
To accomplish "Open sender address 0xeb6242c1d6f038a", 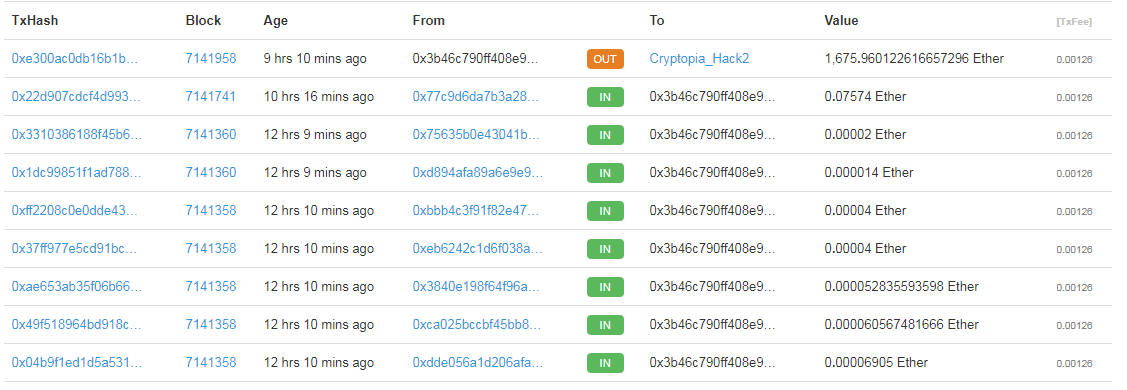I will [x=477, y=249].
